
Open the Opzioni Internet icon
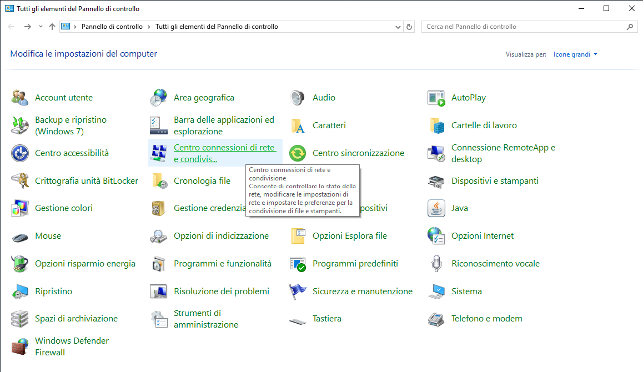[436, 236]
